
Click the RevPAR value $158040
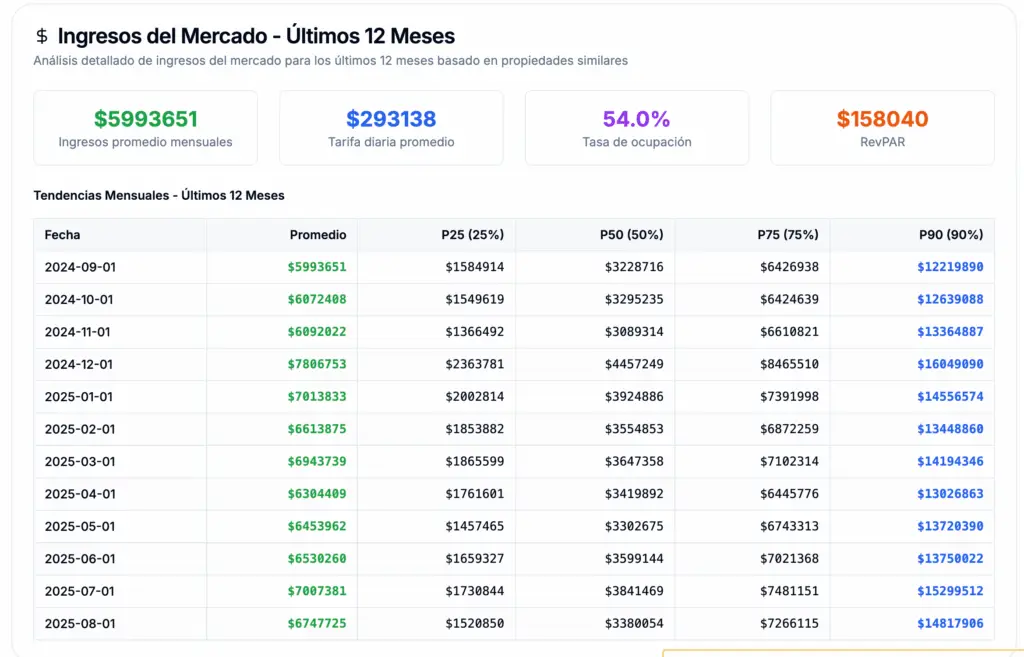click(882, 119)
